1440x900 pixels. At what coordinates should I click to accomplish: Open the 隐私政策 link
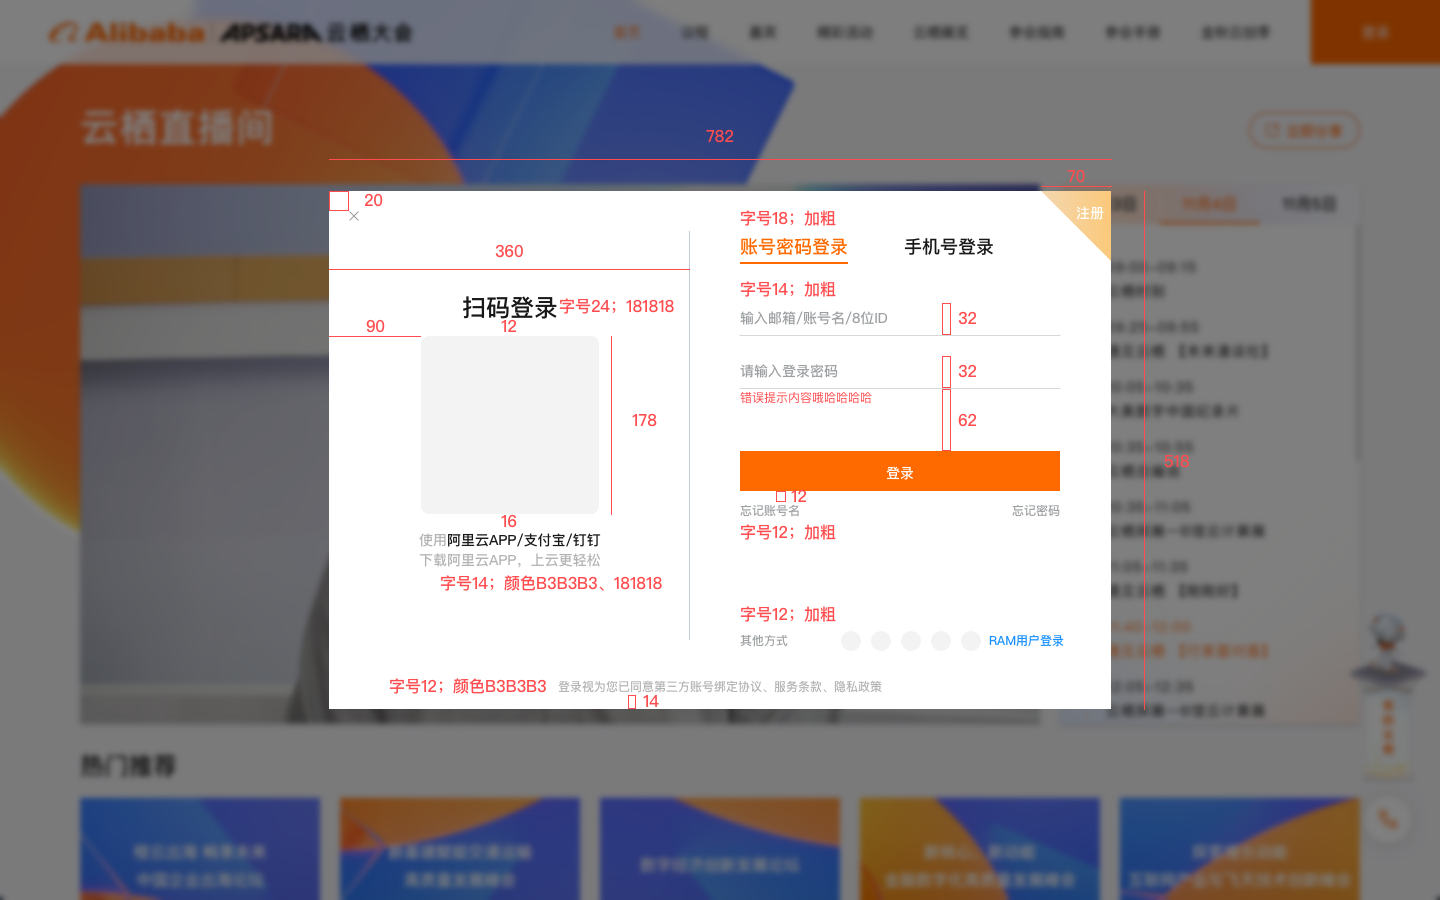click(858, 687)
